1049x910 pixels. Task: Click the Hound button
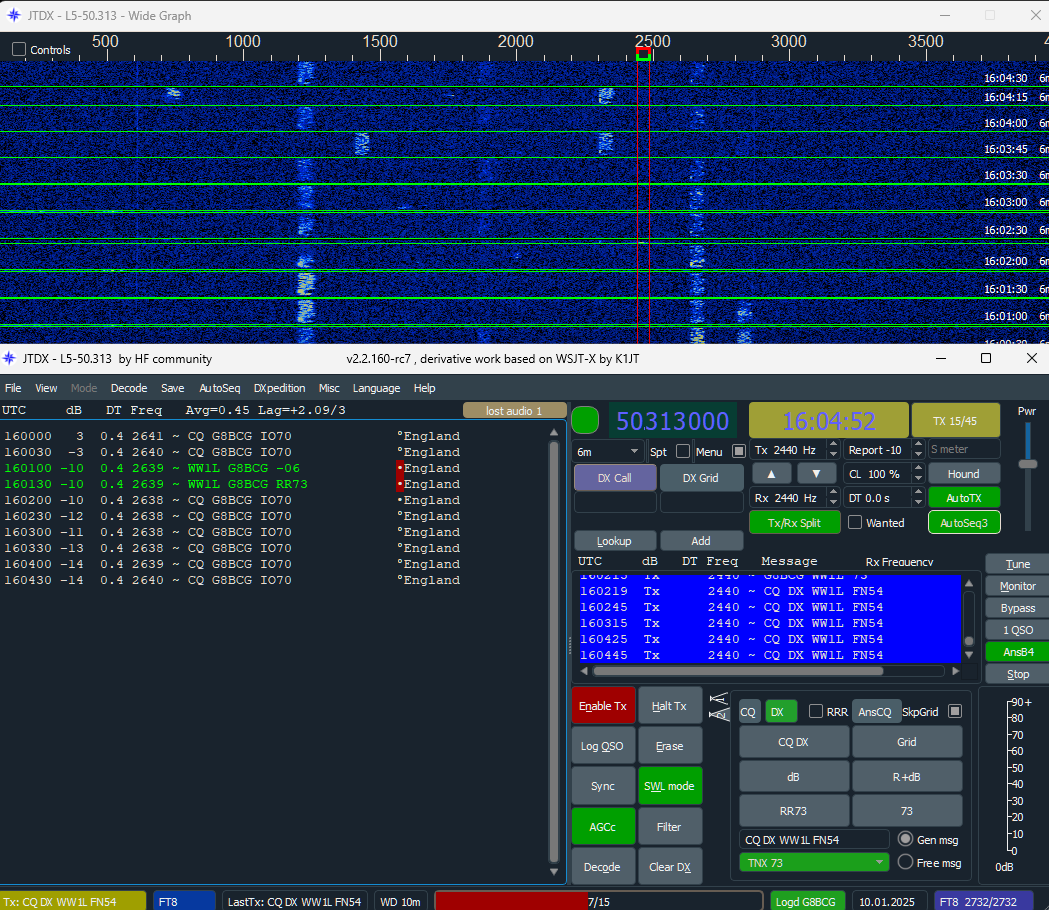(x=963, y=474)
